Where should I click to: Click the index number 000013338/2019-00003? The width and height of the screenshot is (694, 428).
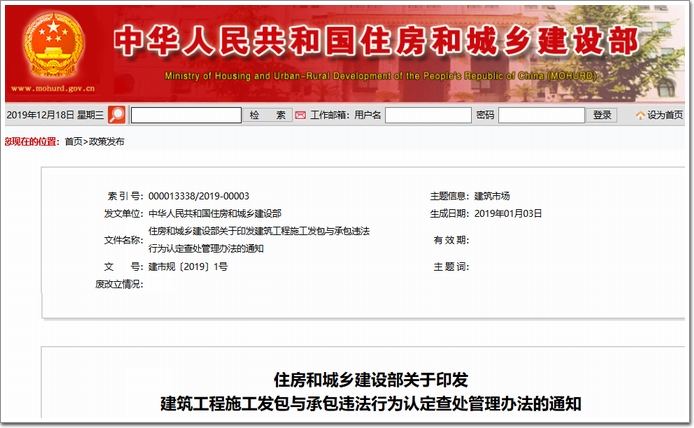(x=199, y=196)
